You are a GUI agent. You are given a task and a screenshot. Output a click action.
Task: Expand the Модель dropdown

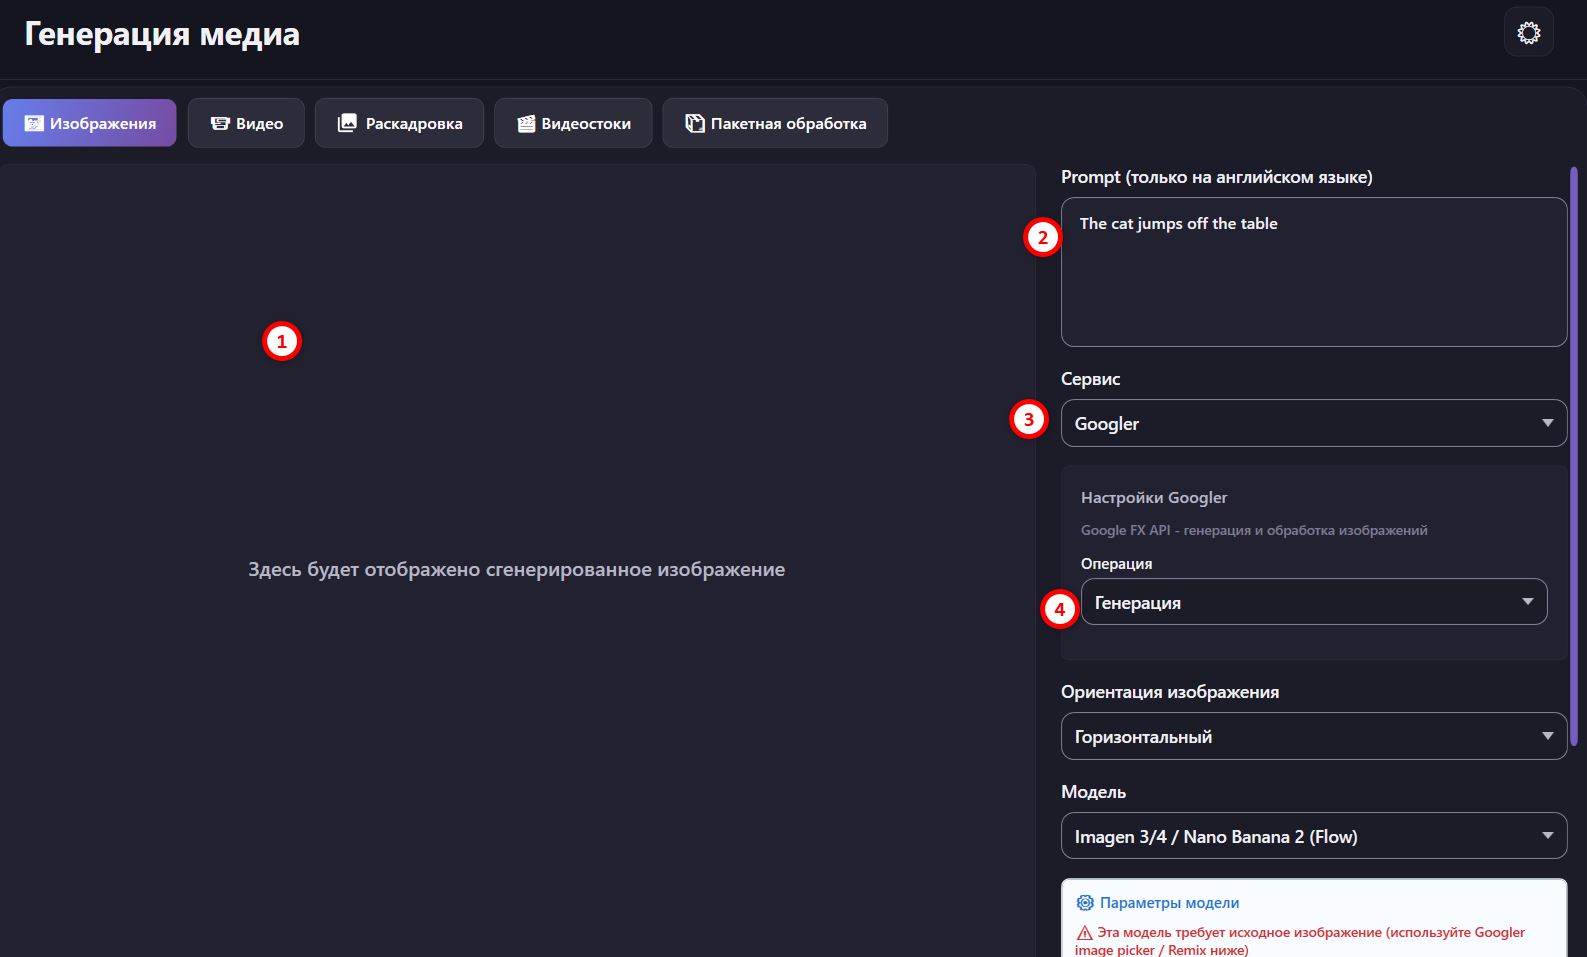[1313, 836]
